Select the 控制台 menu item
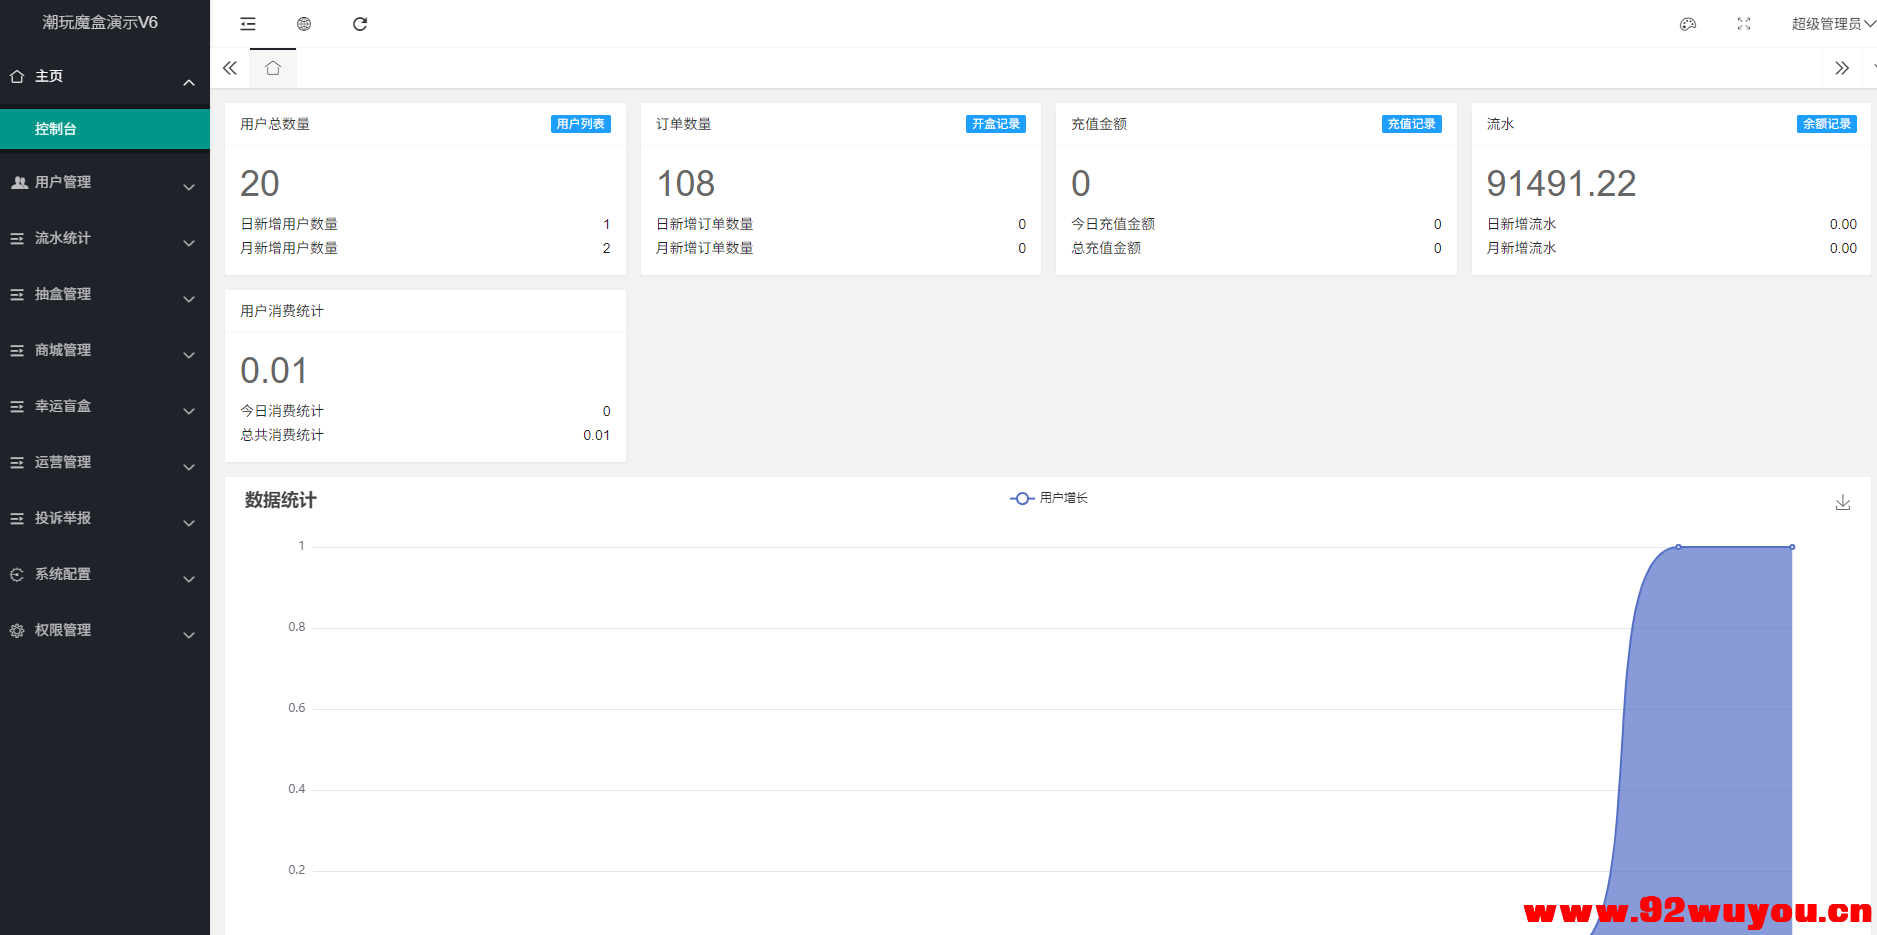Screen dimensions: 1877x935 point(104,129)
